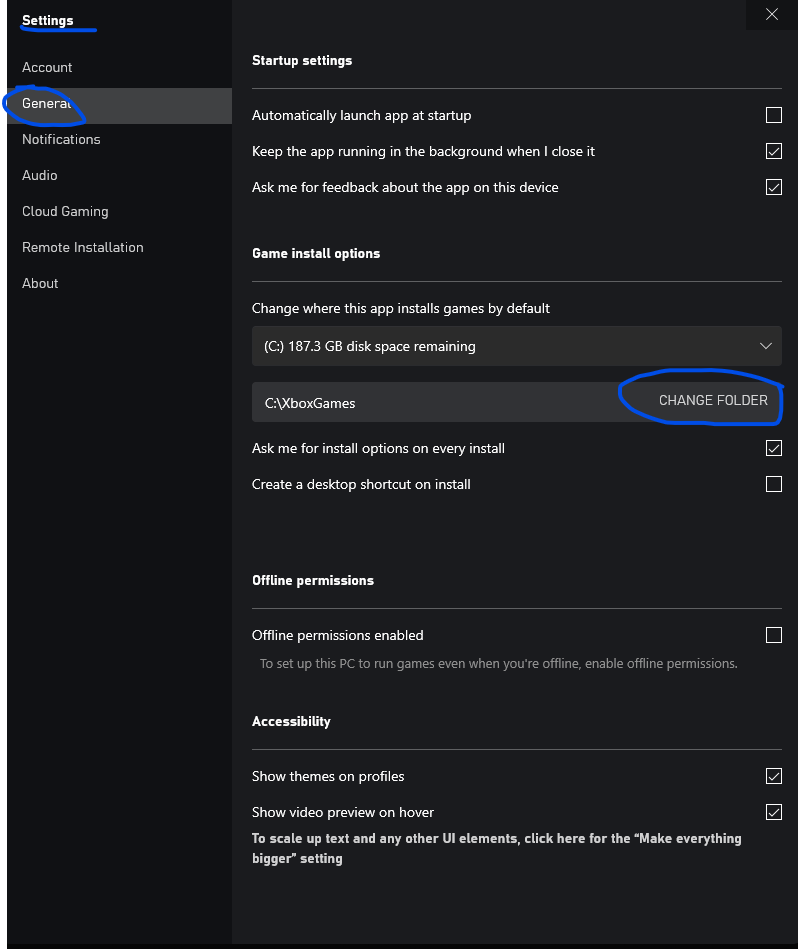Open the Account settings section
Screen dimensions: 798x949
pyautogui.click(x=47, y=67)
